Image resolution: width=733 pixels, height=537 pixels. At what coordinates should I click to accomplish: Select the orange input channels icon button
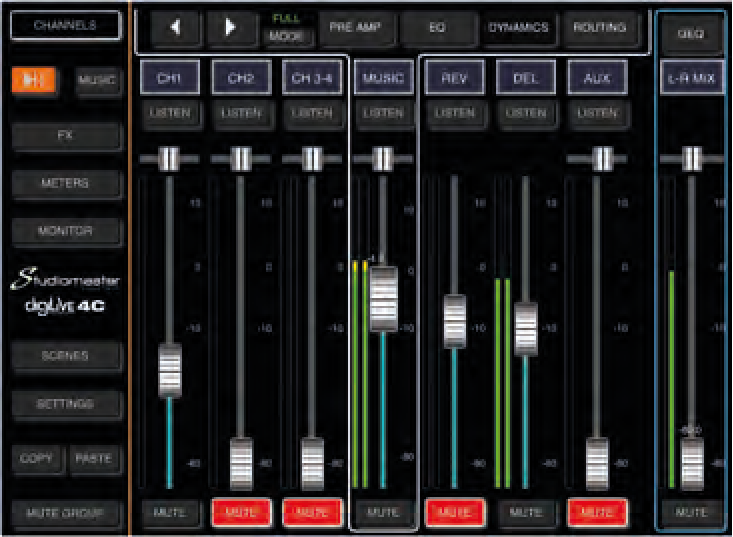tap(34, 80)
